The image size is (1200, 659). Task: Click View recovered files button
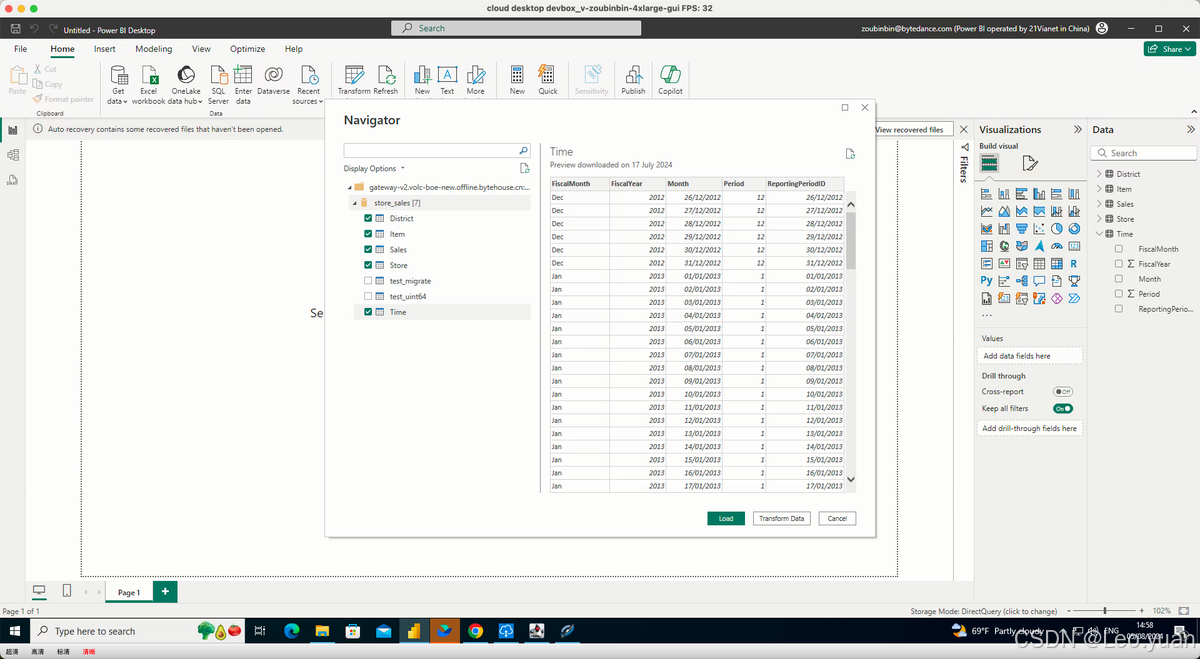click(x=910, y=130)
